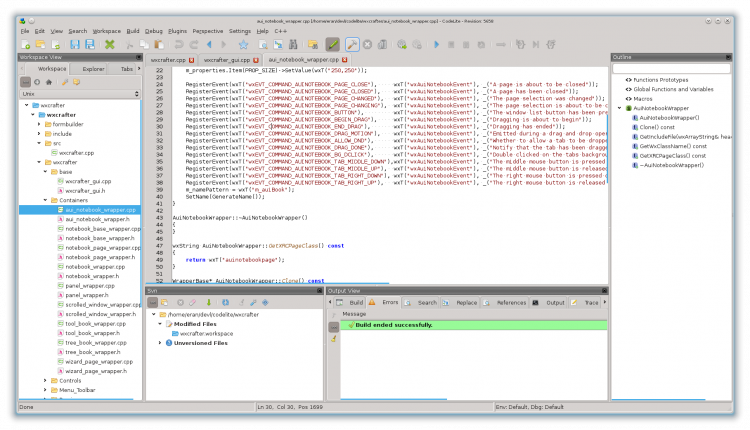
Task: Collapse the AuiNotebookWrapper outline node
Action: 620,108
